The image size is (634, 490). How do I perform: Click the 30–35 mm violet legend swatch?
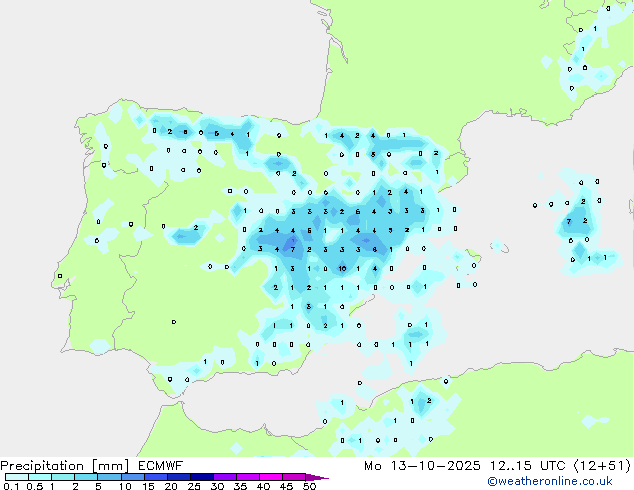[x=224, y=477]
